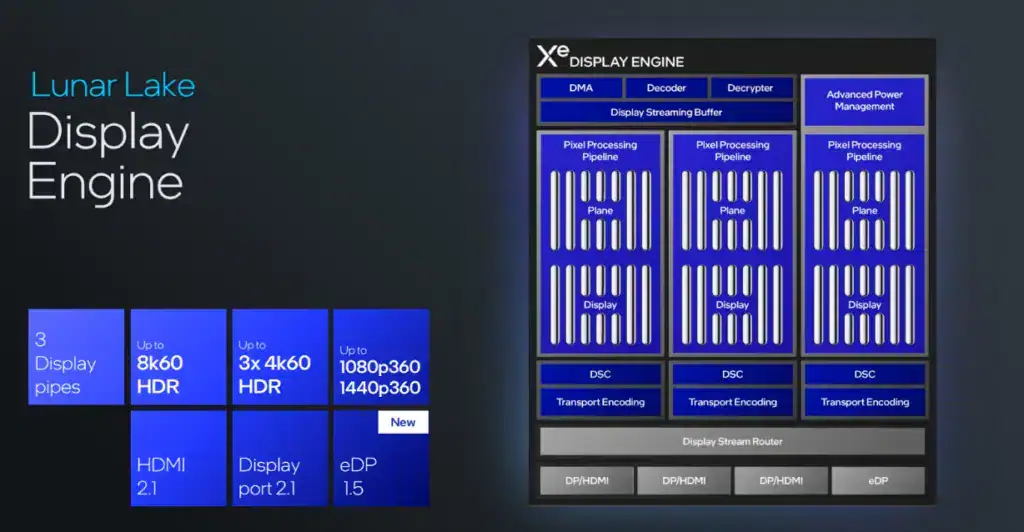The image size is (1024, 532).
Task: Select the rightmost DSC block
Action: coord(865,374)
